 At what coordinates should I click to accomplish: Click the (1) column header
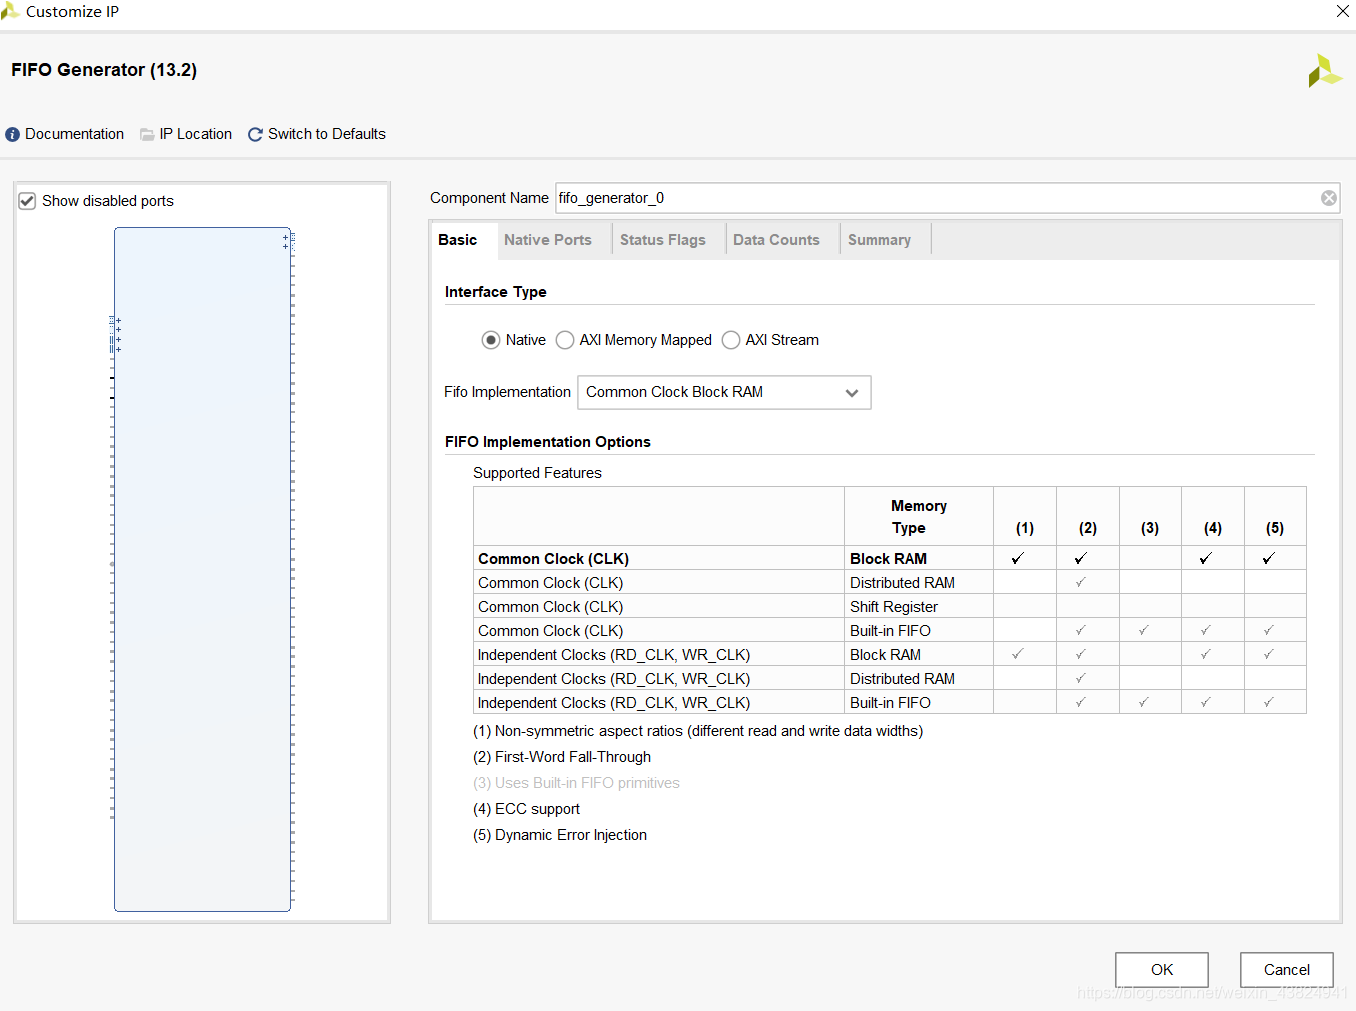pyautogui.click(x=1025, y=517)
